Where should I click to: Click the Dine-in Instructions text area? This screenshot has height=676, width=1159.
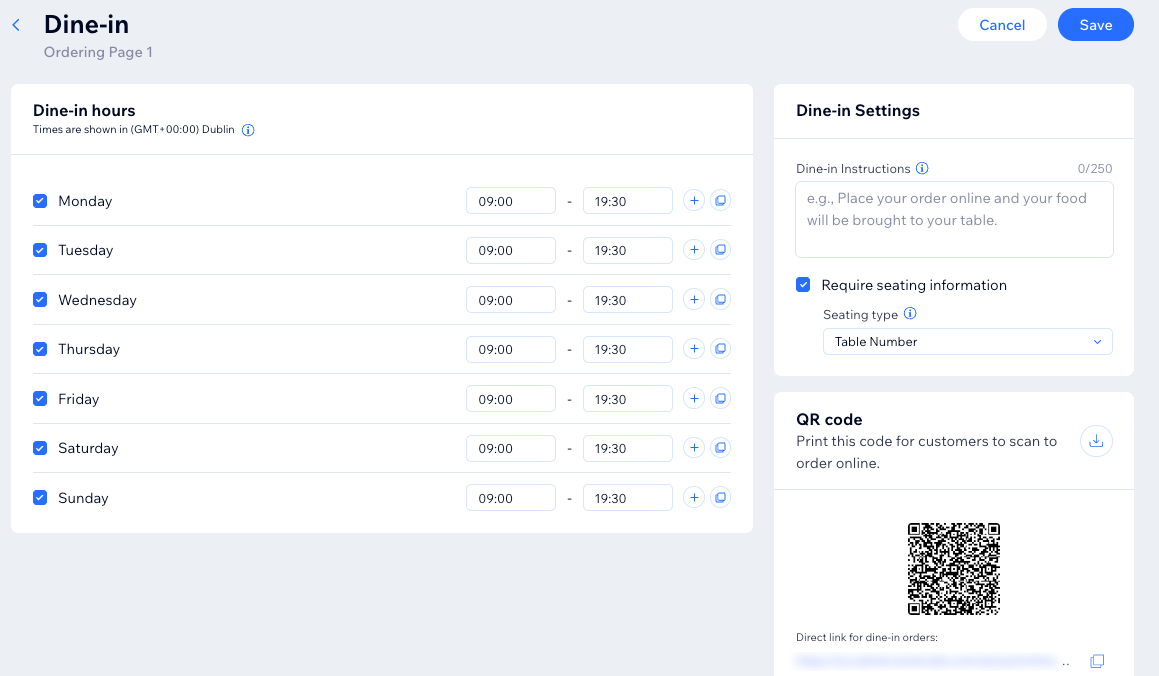point(953,218)
